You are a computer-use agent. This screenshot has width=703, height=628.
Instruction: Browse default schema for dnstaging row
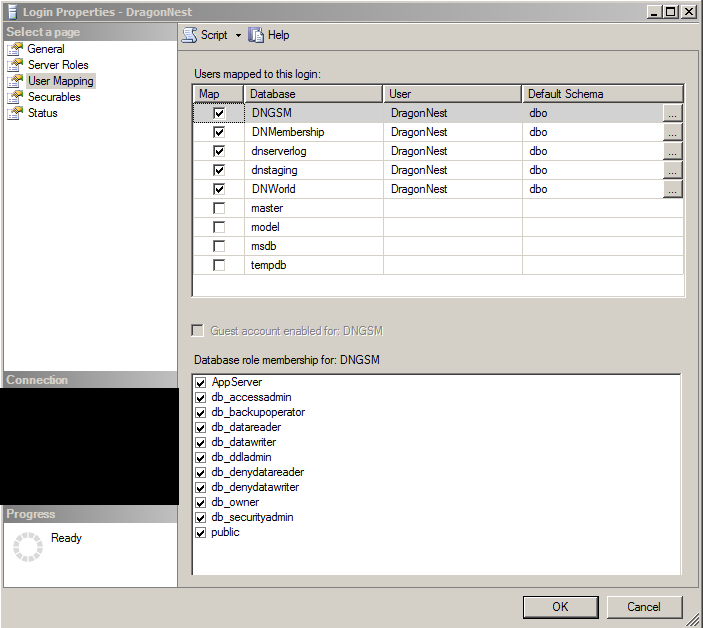[673, 170]
